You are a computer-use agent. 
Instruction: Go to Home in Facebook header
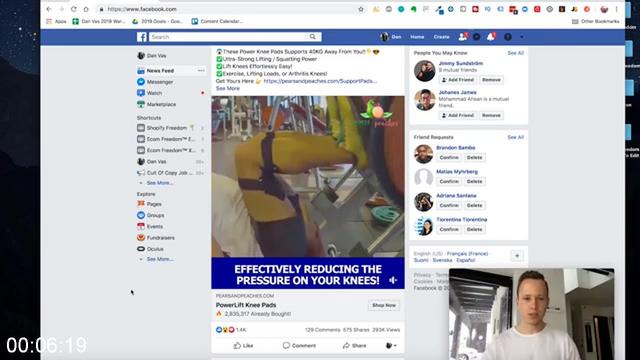coord(417,37)
